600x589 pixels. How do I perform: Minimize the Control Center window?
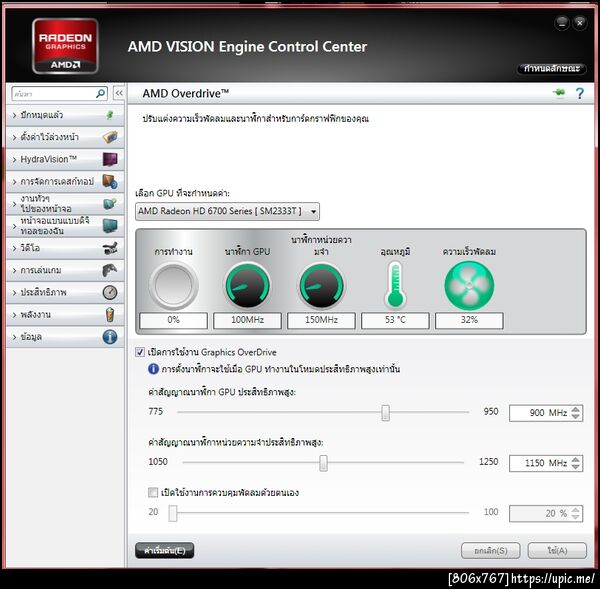562,23
